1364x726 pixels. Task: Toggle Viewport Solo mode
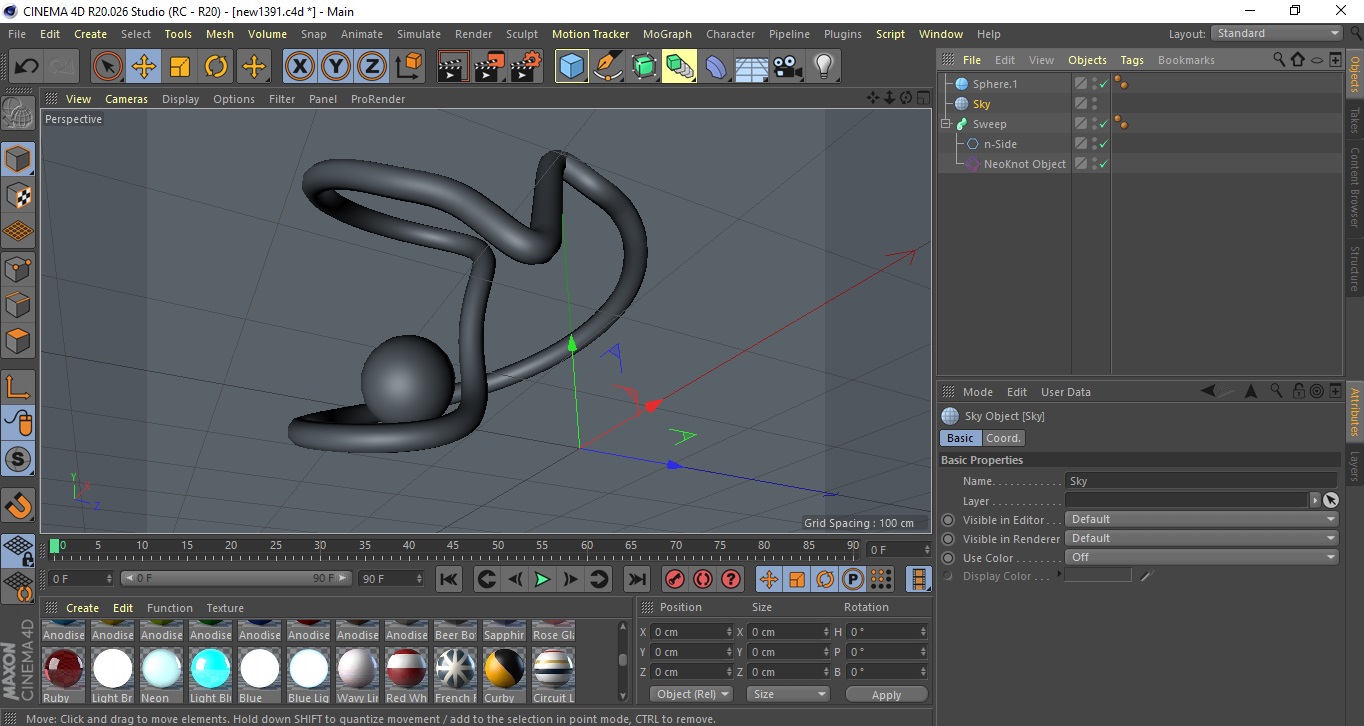18,459
